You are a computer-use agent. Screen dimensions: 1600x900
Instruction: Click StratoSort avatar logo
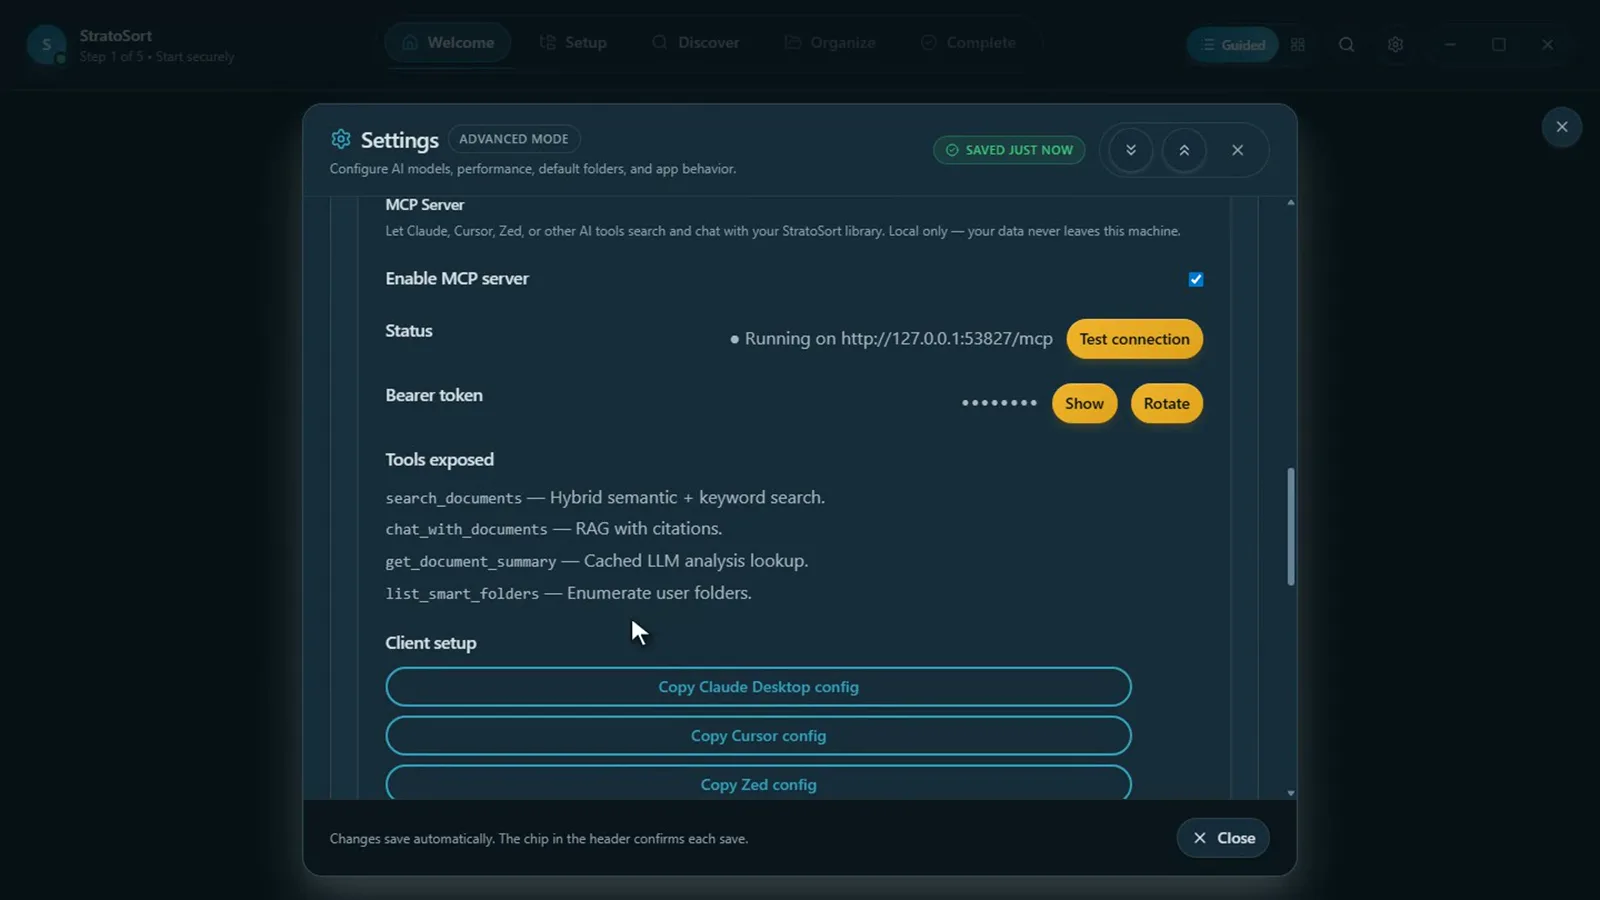(46, 45)
